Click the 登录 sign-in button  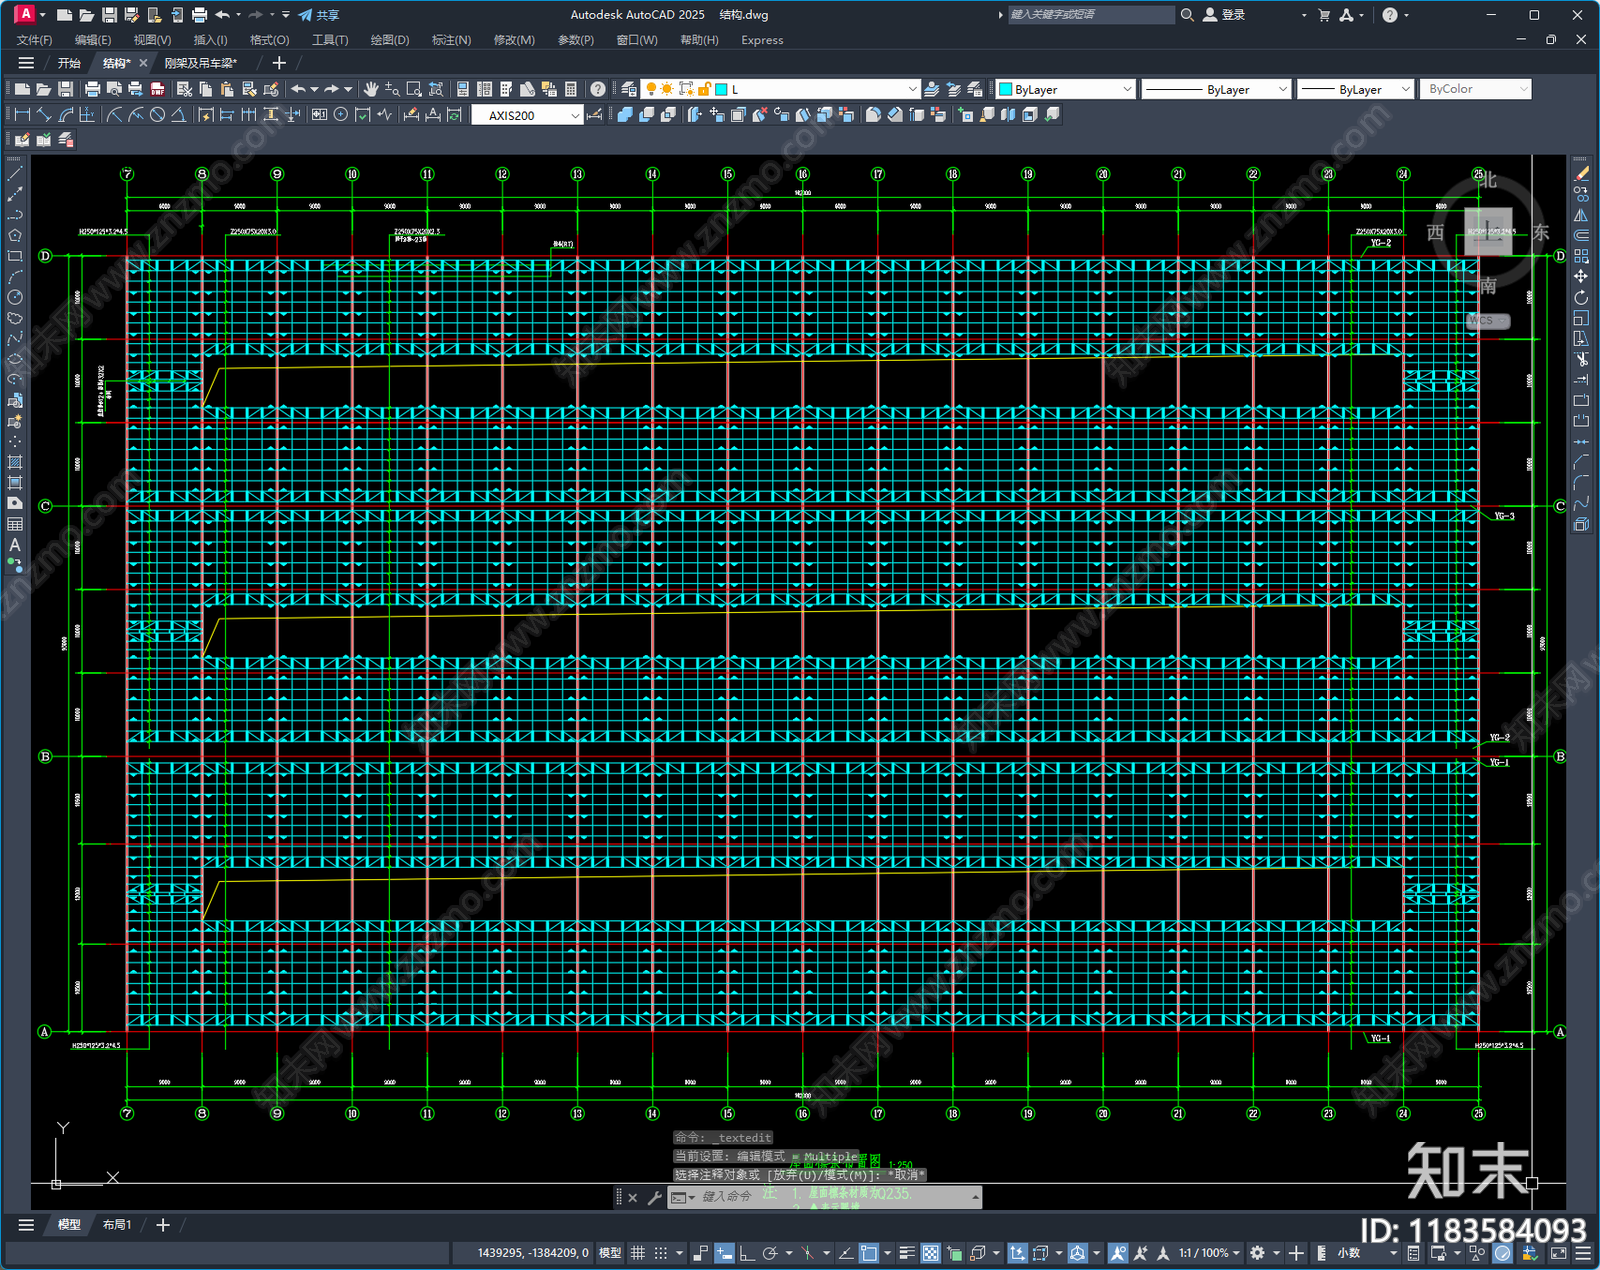click(1224, 15)
